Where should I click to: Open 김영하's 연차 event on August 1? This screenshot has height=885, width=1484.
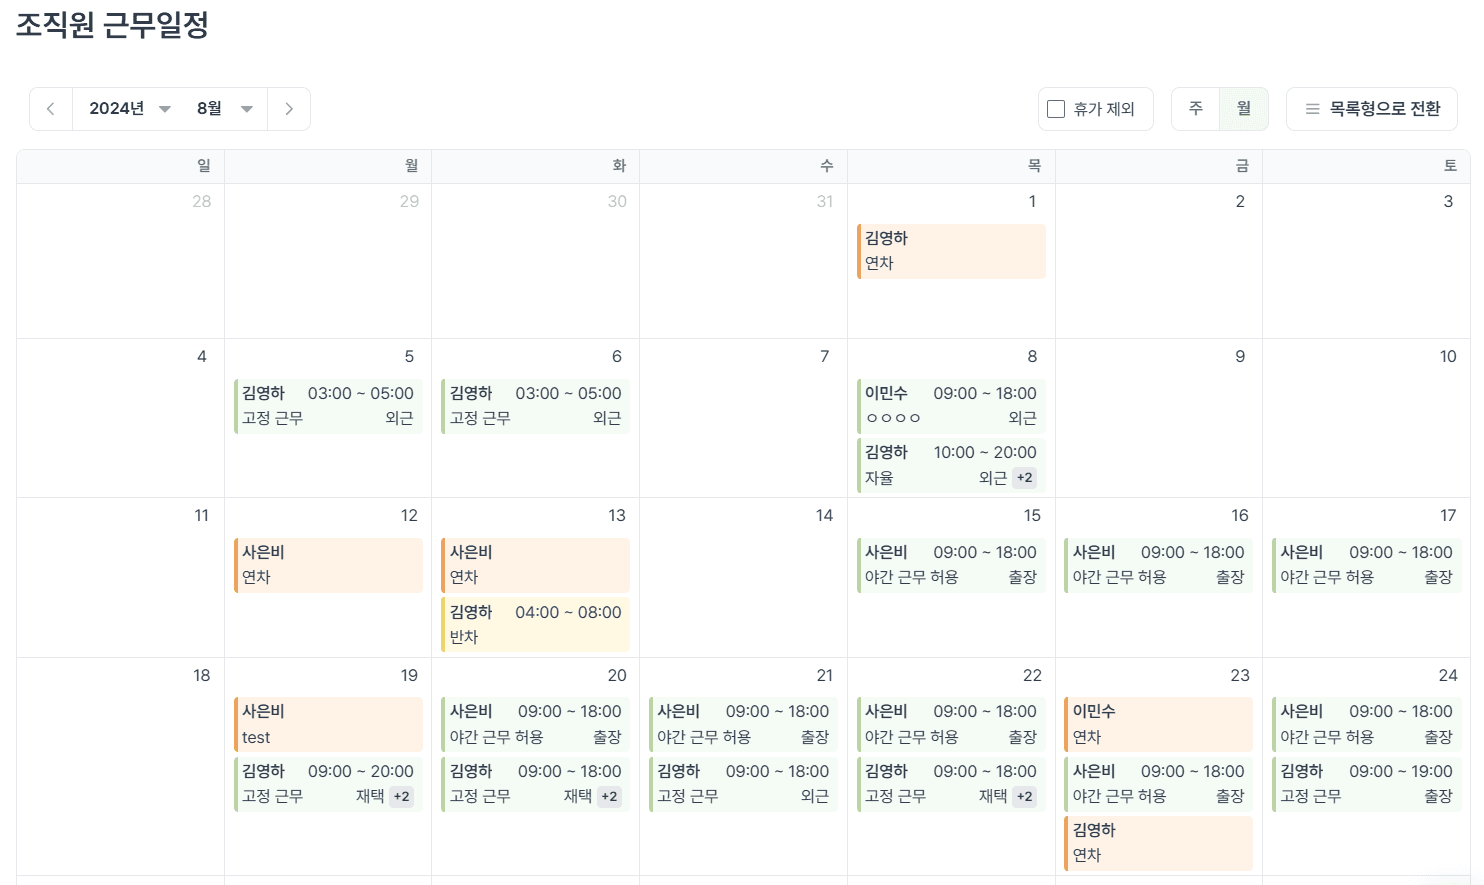coord(950,251)
